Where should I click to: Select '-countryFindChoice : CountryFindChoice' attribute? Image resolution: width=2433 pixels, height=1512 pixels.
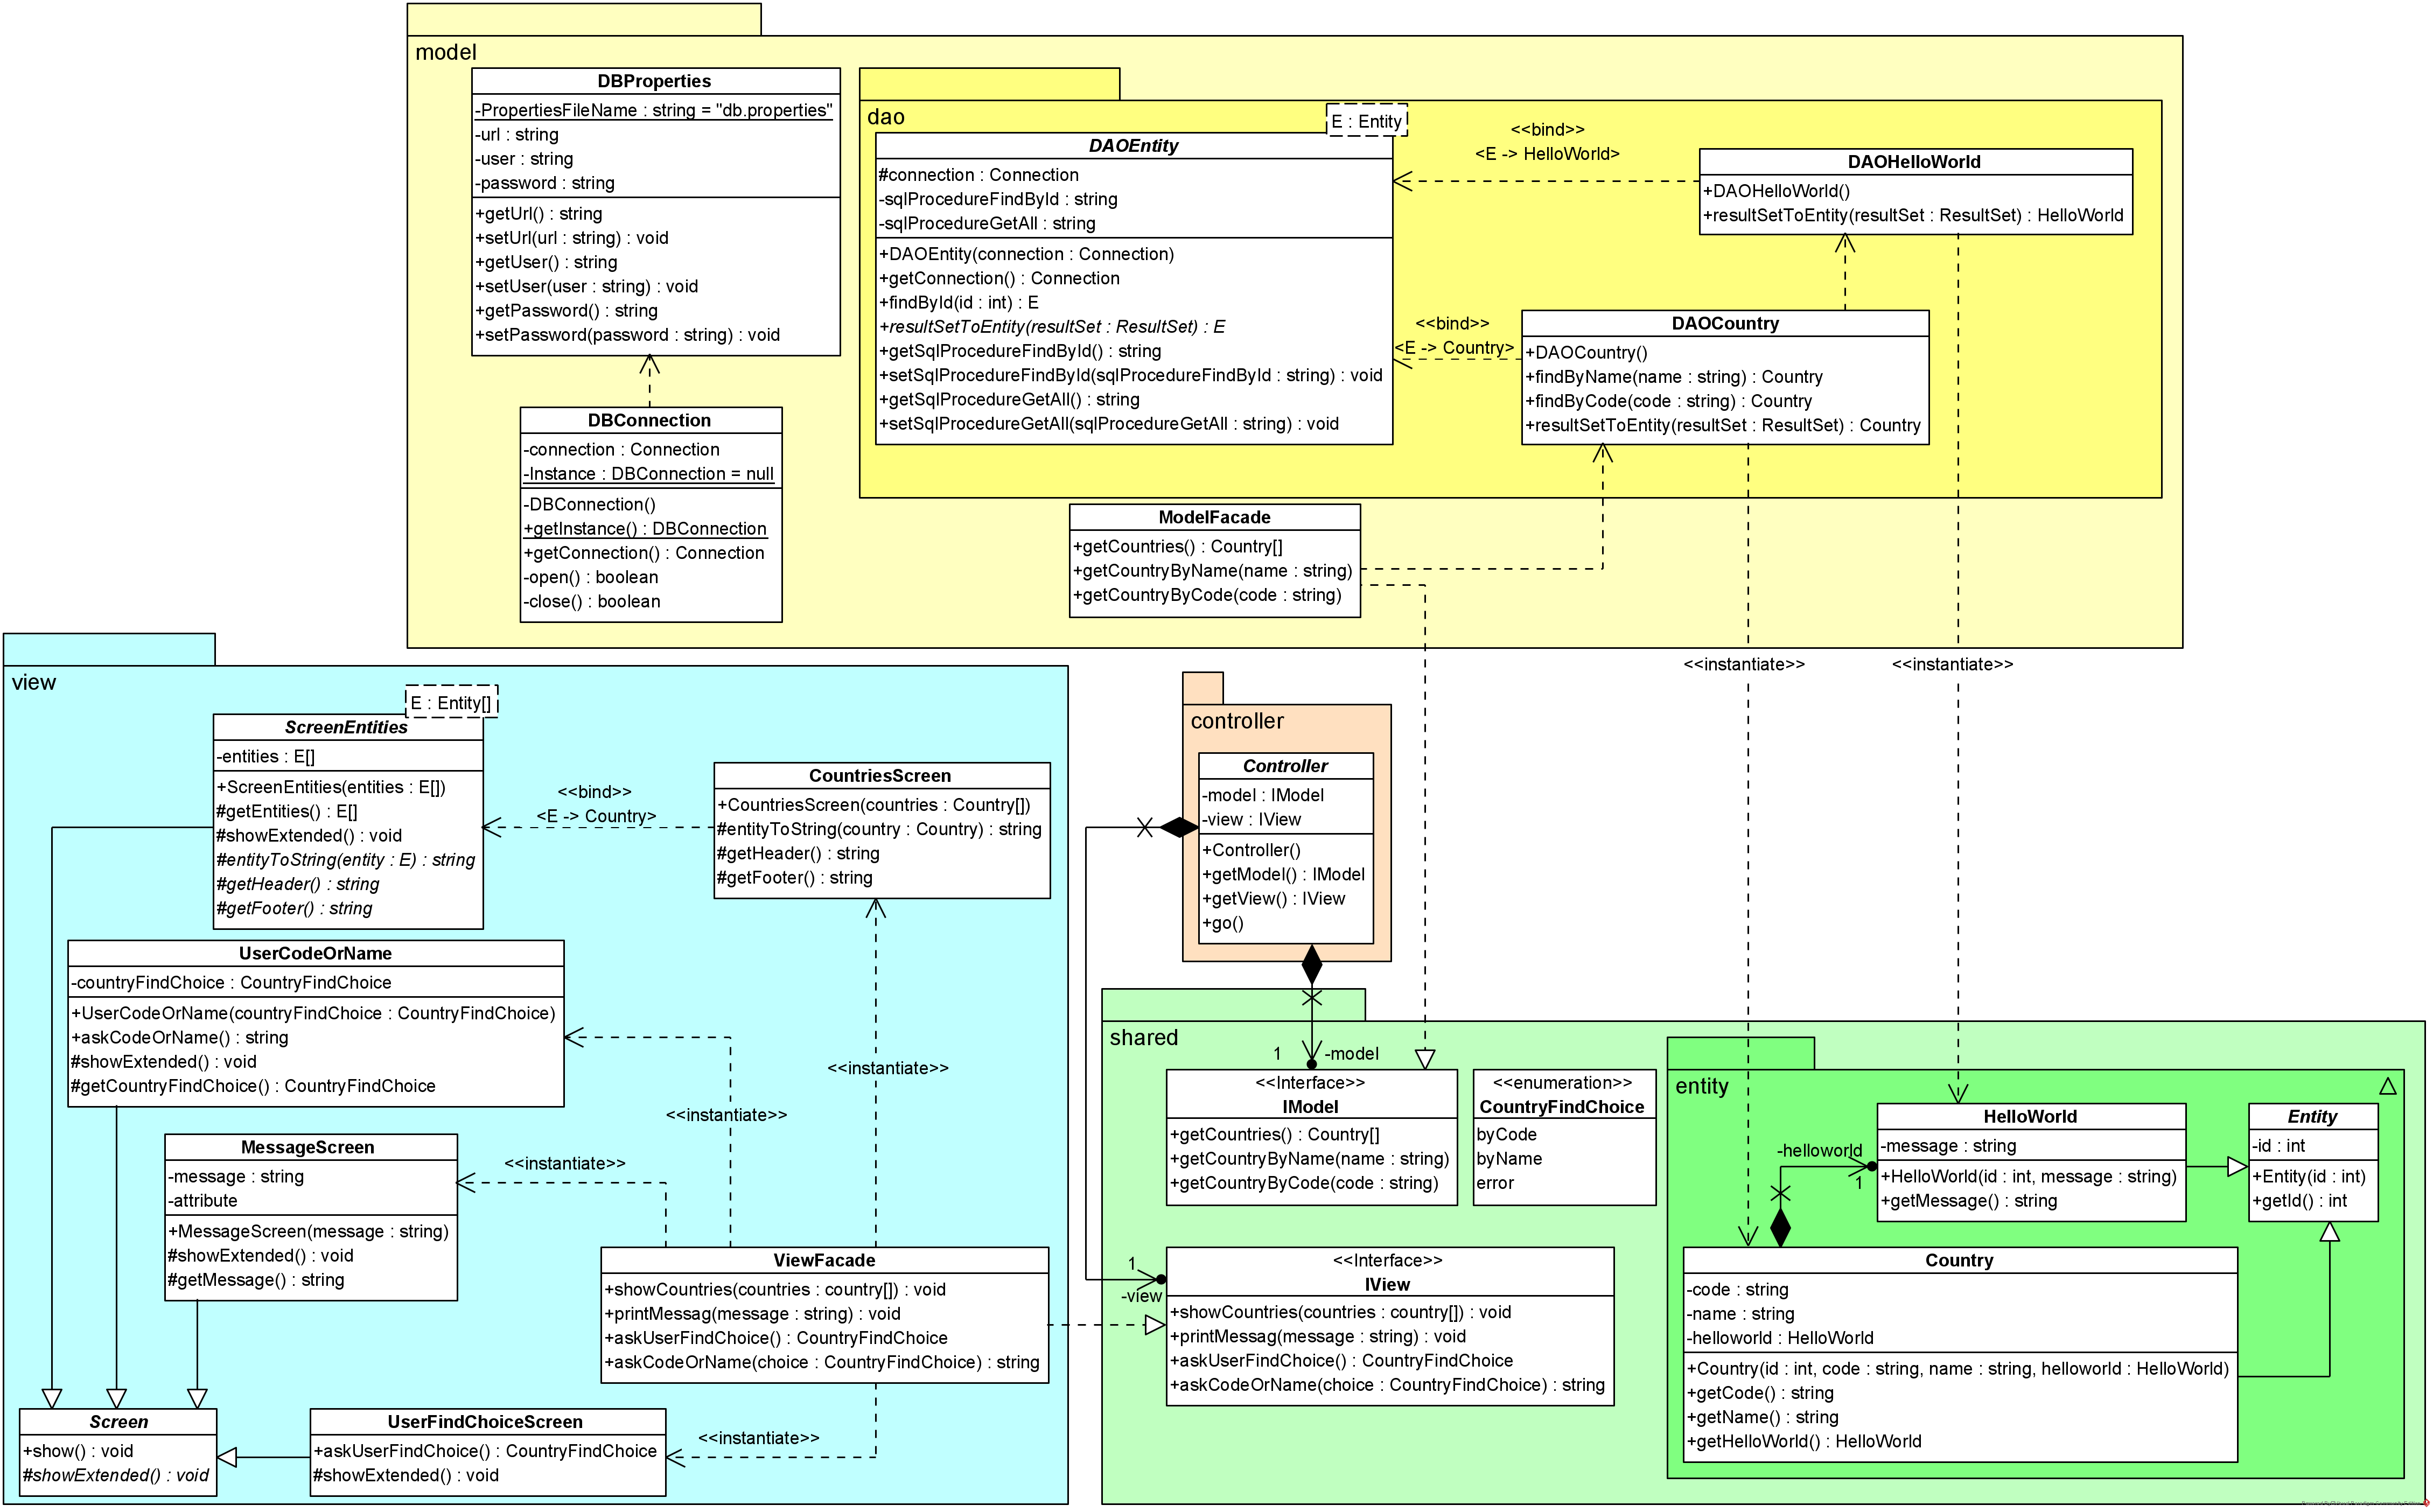pyautogui.click(x=231, y=983)
